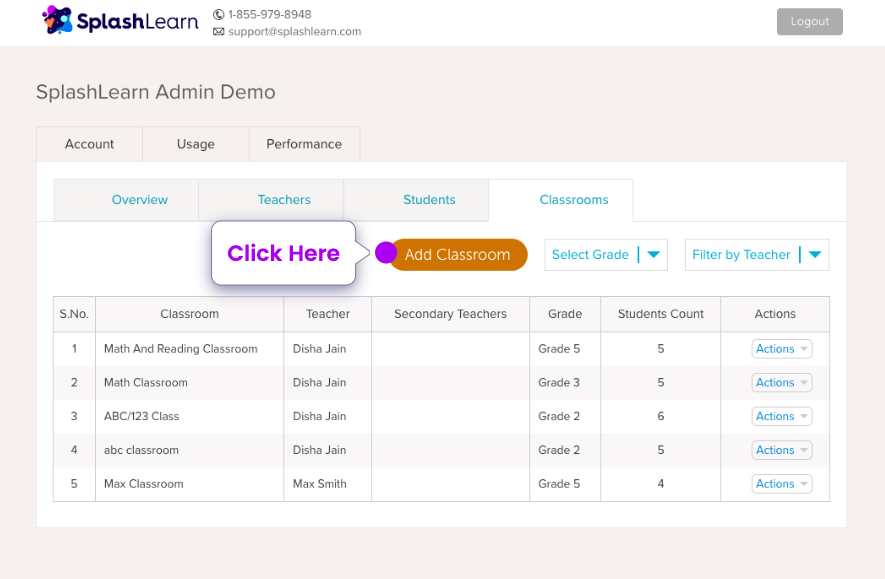Expand Actions menu for Max Classroom

[x=782, y=484]
